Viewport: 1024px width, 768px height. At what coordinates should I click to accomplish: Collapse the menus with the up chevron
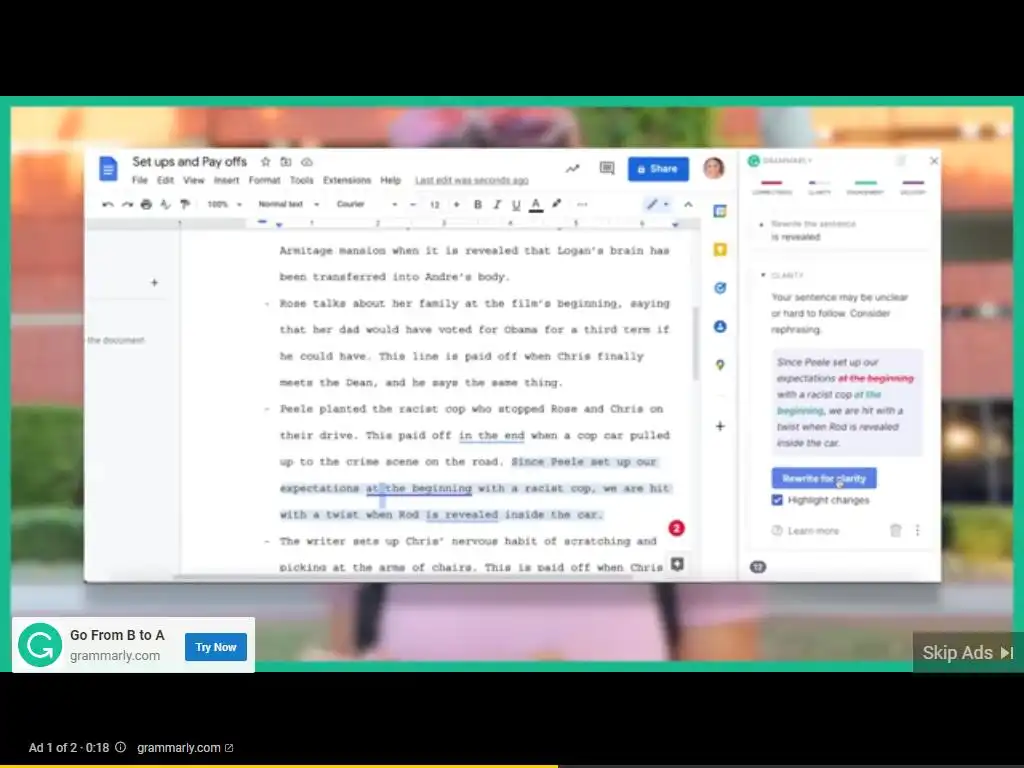click(688, 204)
